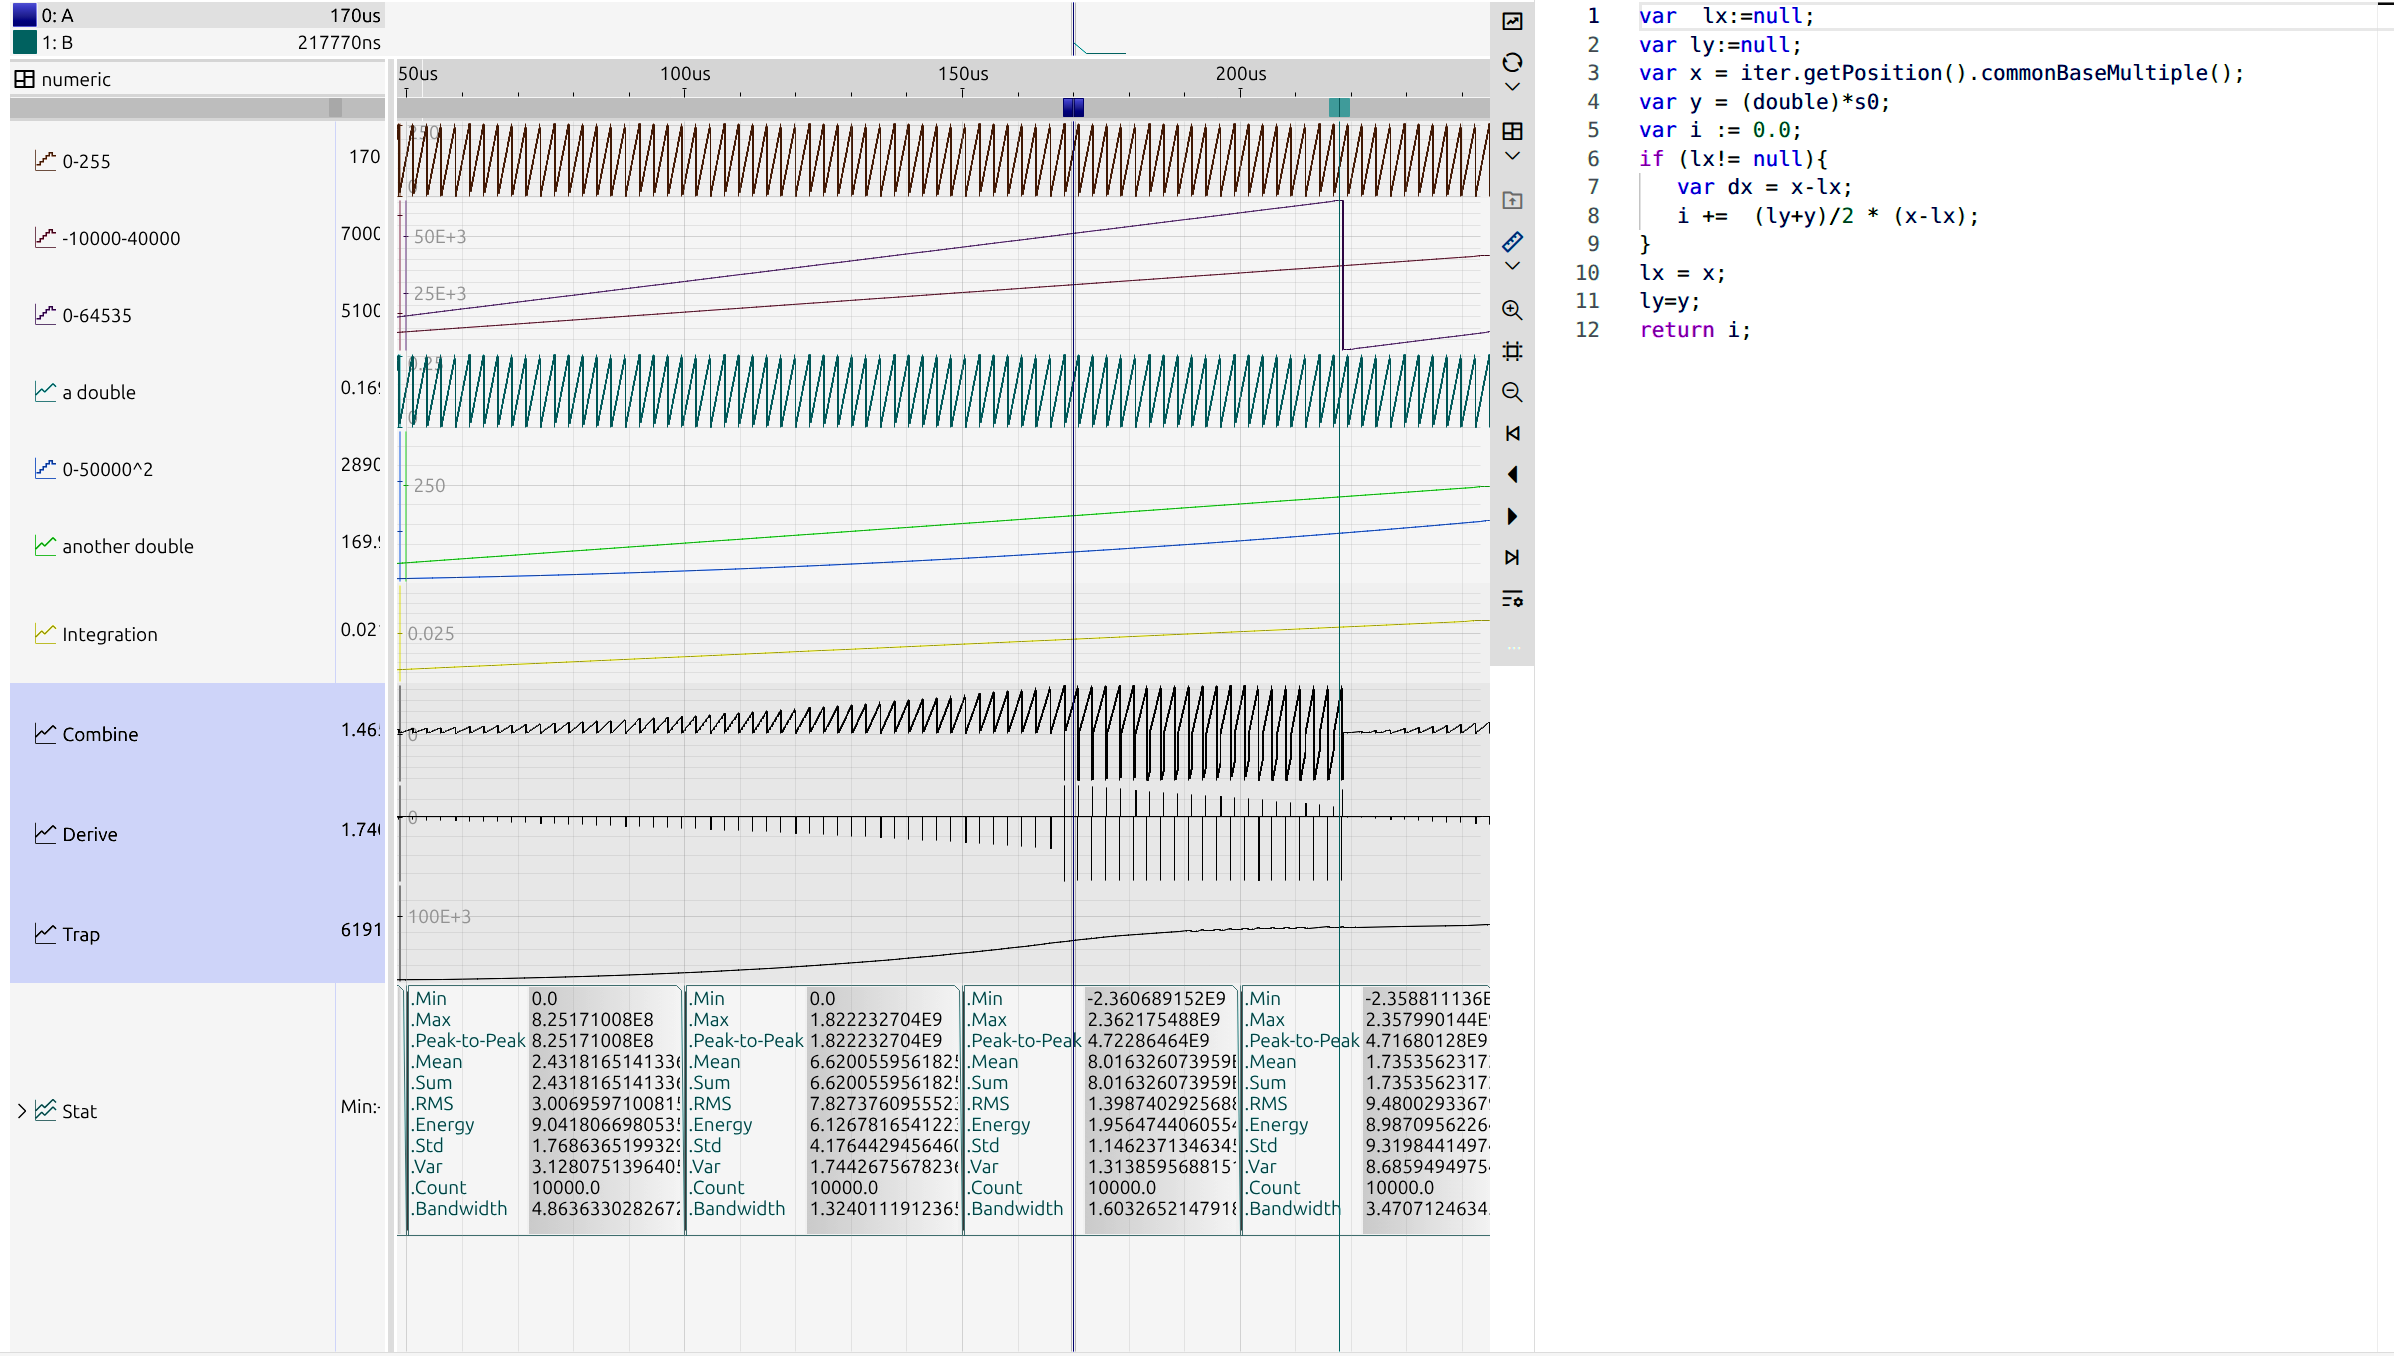The width and height of the screenshot is (2394, 1356).
Task: Click the refresh/synchronize icon in toolbar
Action: (x=1512, y=62)
